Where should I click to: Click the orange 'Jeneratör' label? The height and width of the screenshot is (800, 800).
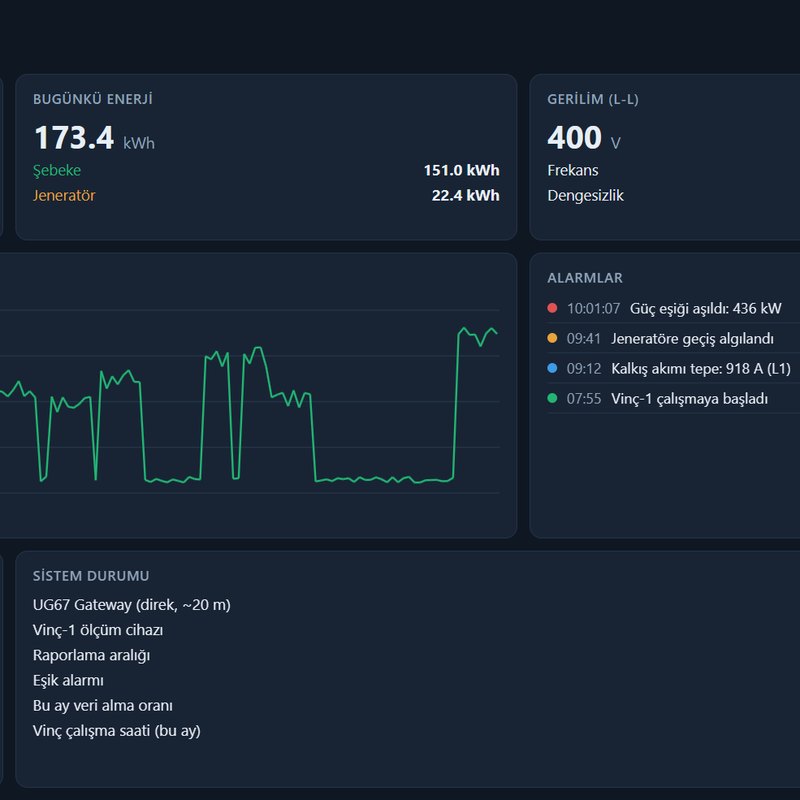pyautogui.click(x=64, y=195)
